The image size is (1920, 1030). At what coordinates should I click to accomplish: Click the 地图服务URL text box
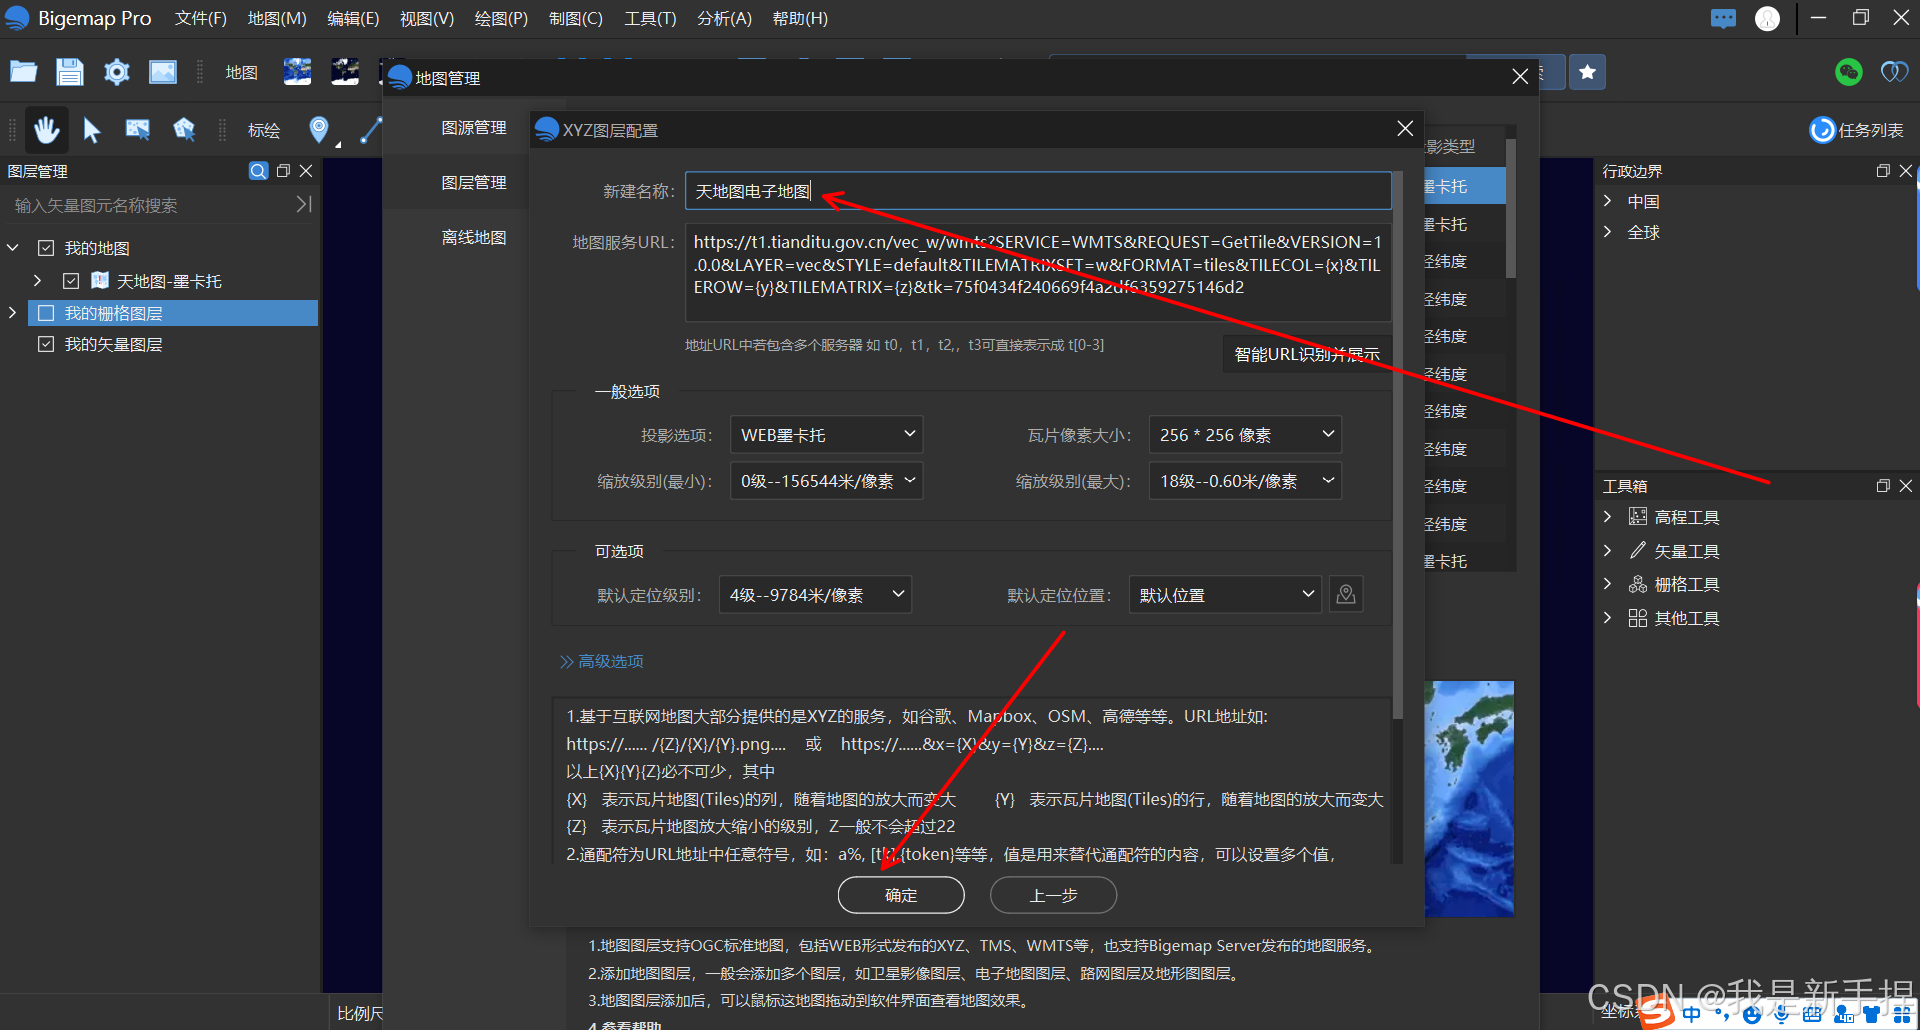1038,272
